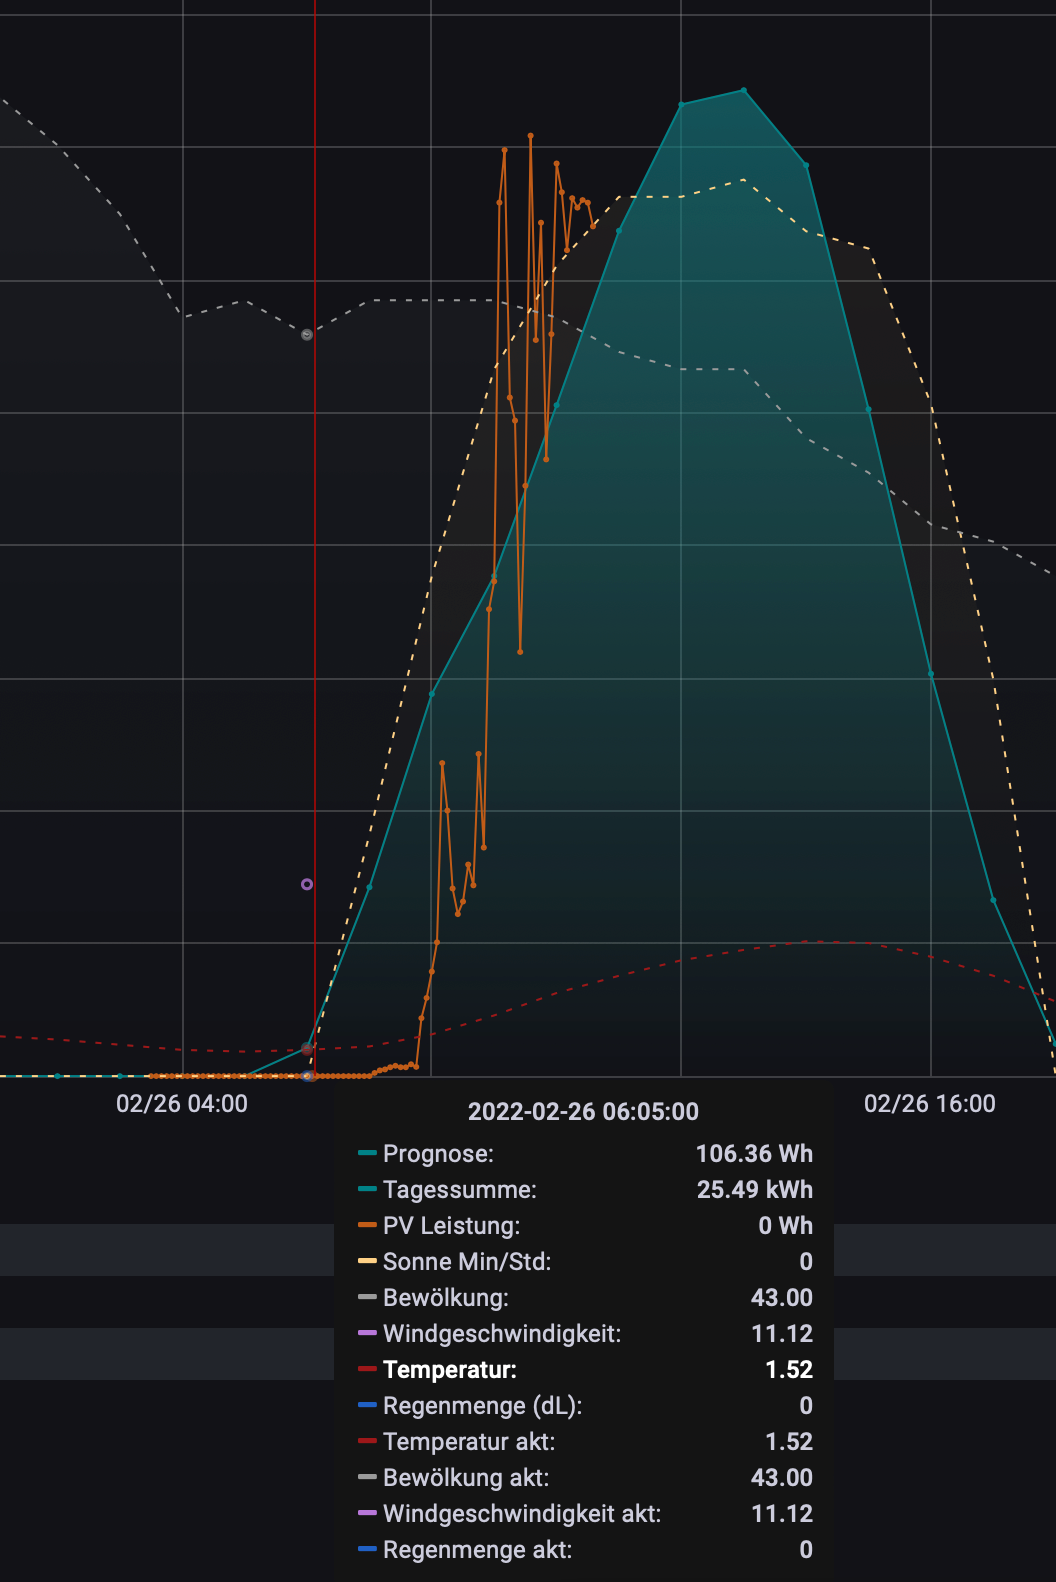Click the teal swatch beside Prognose

[367, 1154]
